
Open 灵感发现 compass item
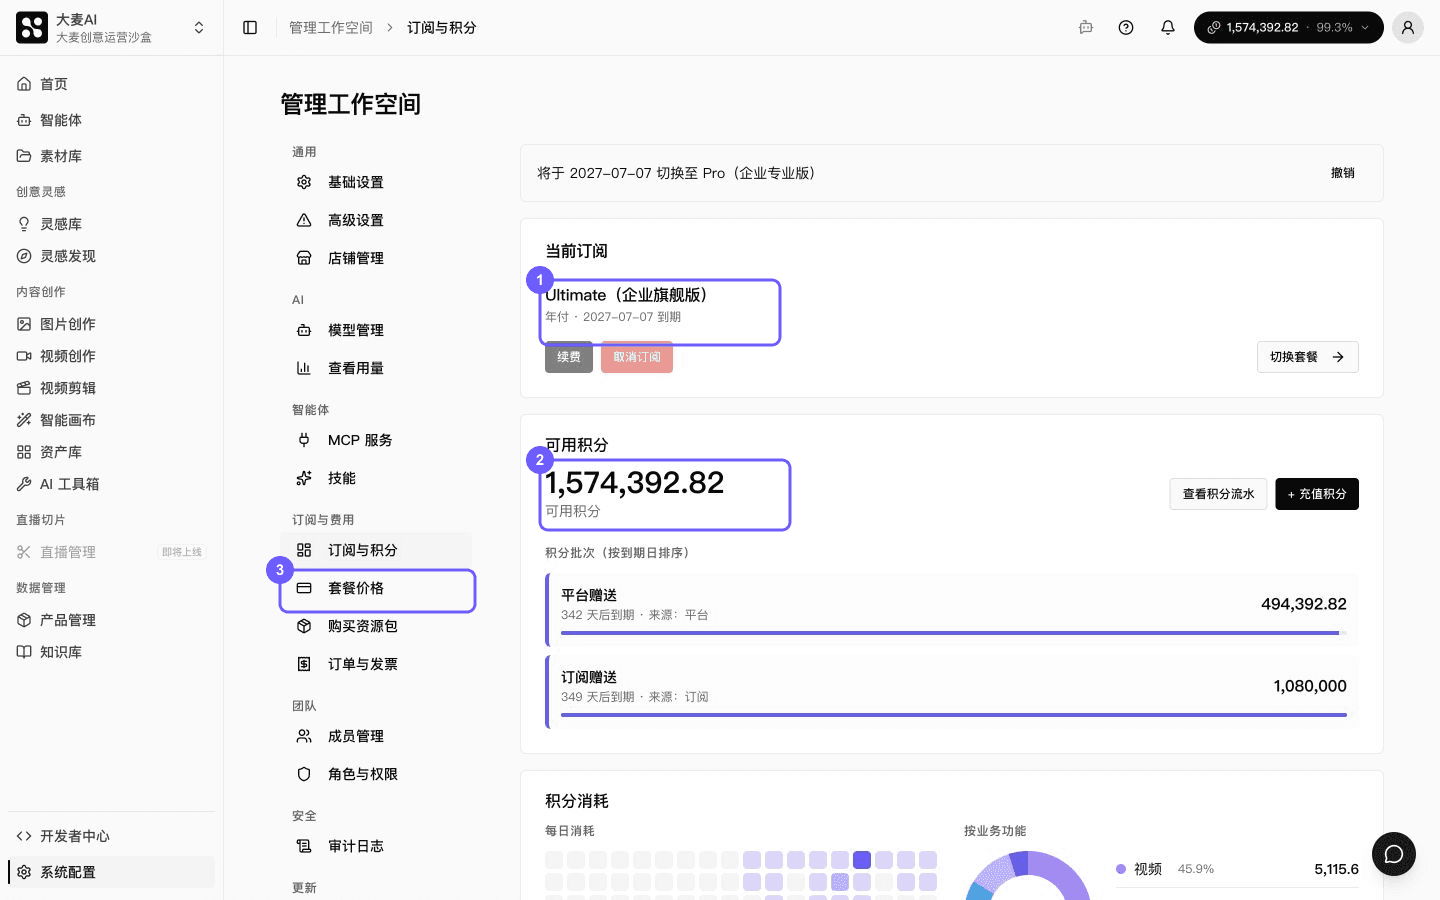point(111,256)
